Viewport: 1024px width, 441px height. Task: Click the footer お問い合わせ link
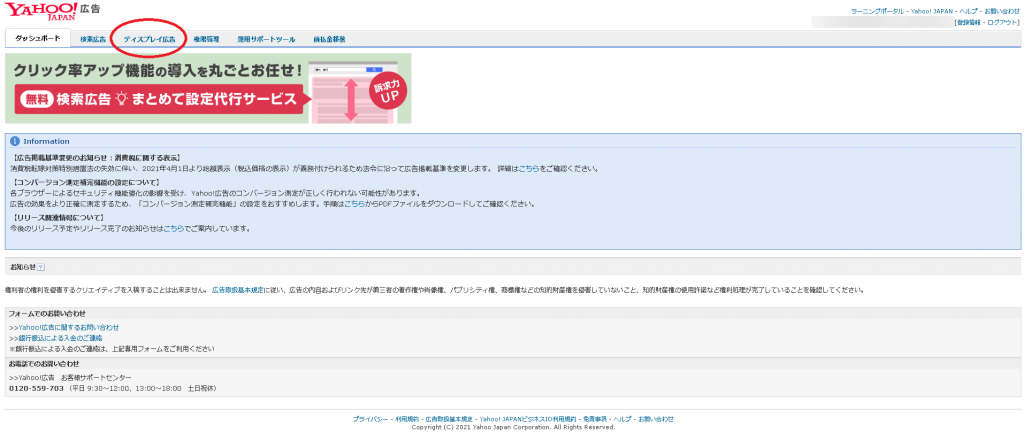656,419
